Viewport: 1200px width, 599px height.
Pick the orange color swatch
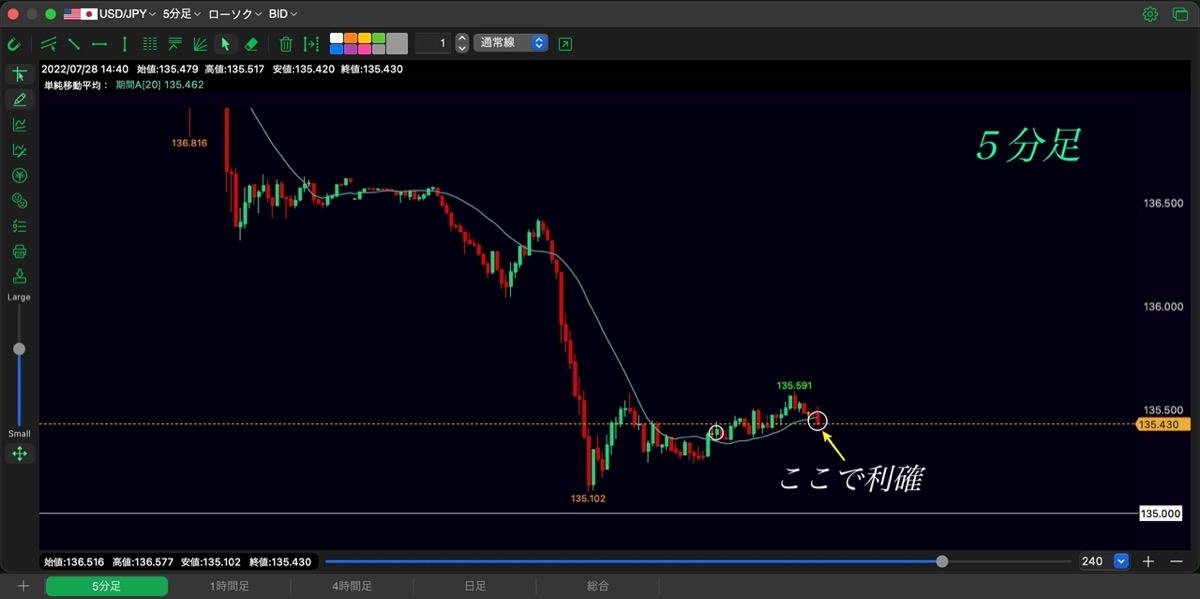[351, 38]
